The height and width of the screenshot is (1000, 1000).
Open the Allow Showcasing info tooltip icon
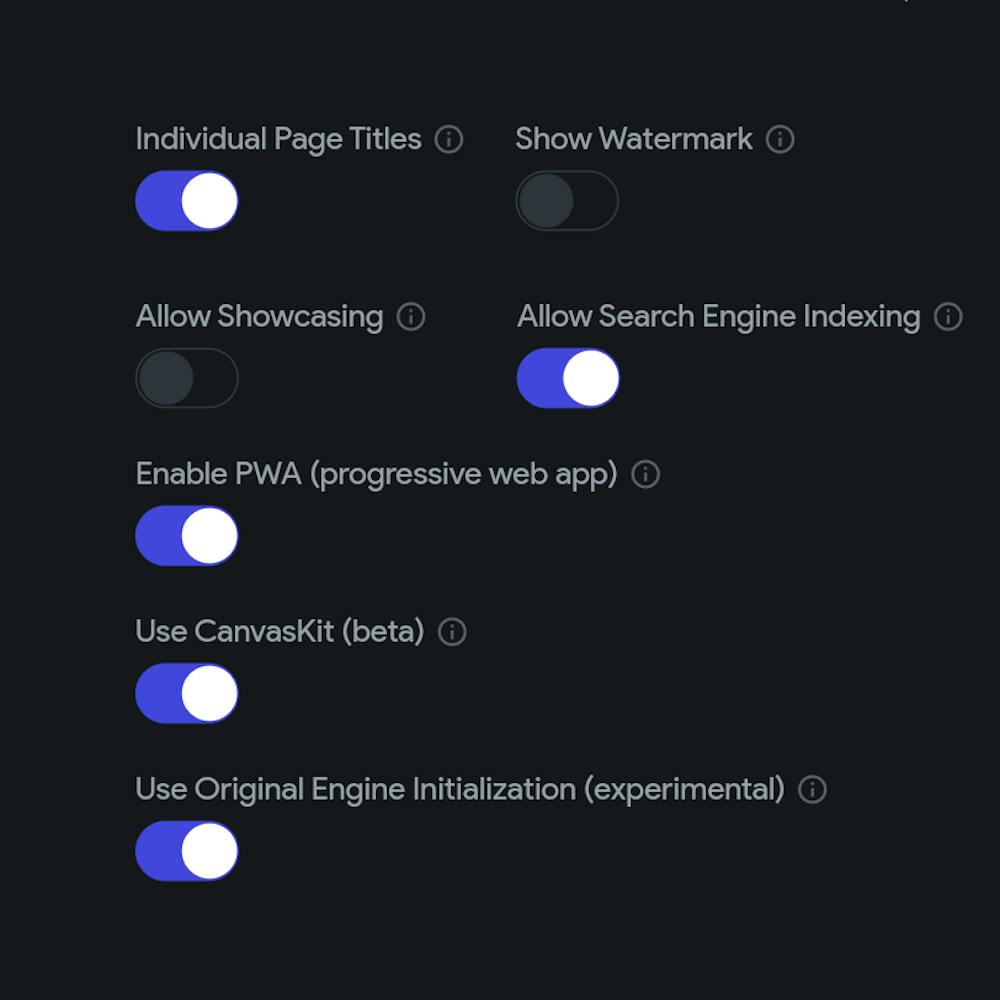[411, 317]
